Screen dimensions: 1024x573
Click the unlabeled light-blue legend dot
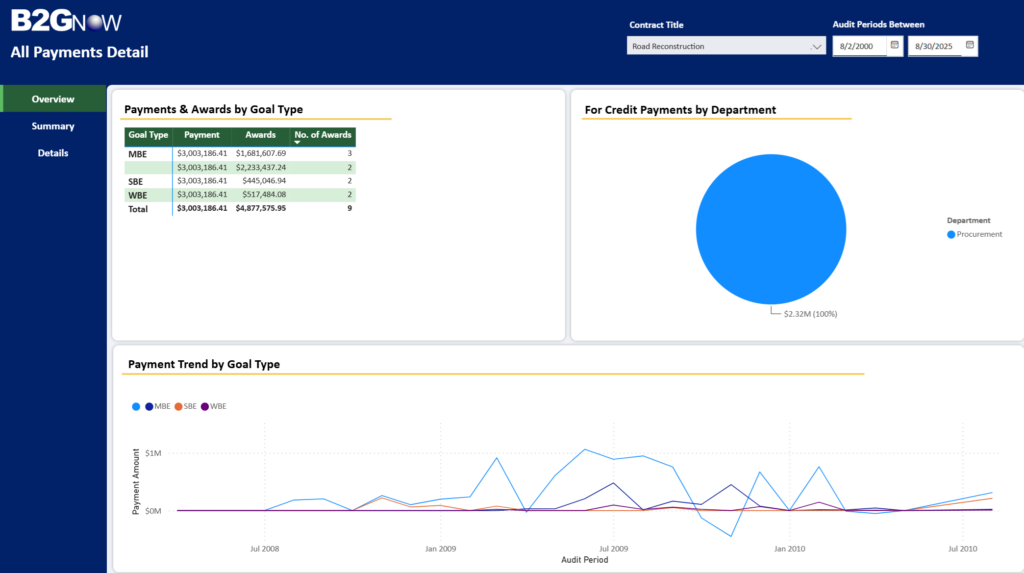136,406
